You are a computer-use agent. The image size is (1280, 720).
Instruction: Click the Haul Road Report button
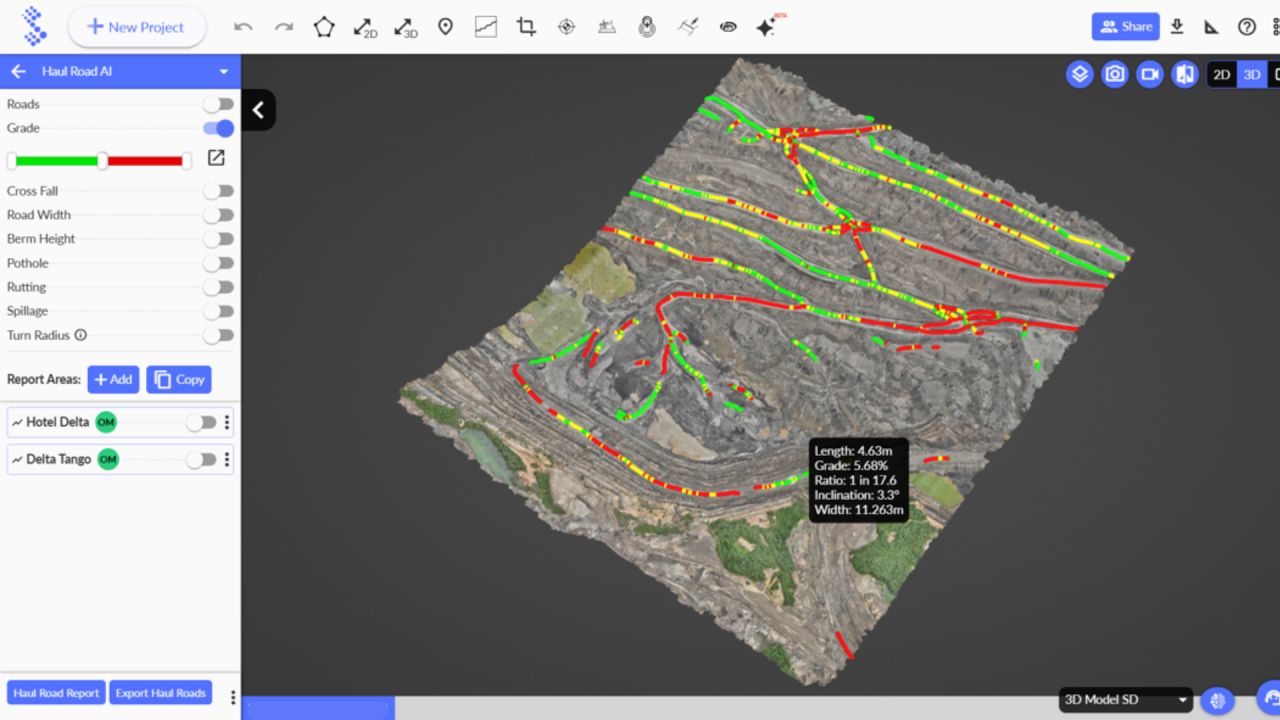click(x=56, y=693)
